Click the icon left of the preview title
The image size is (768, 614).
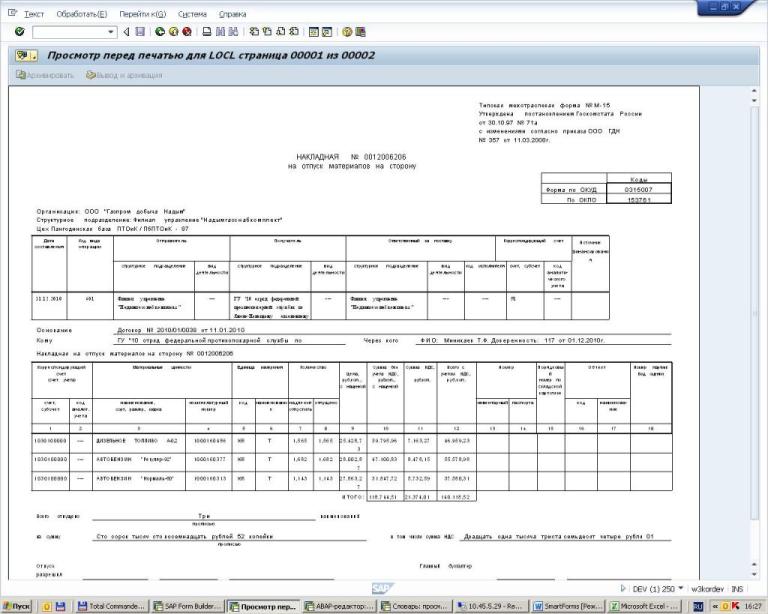click(26, 55)
